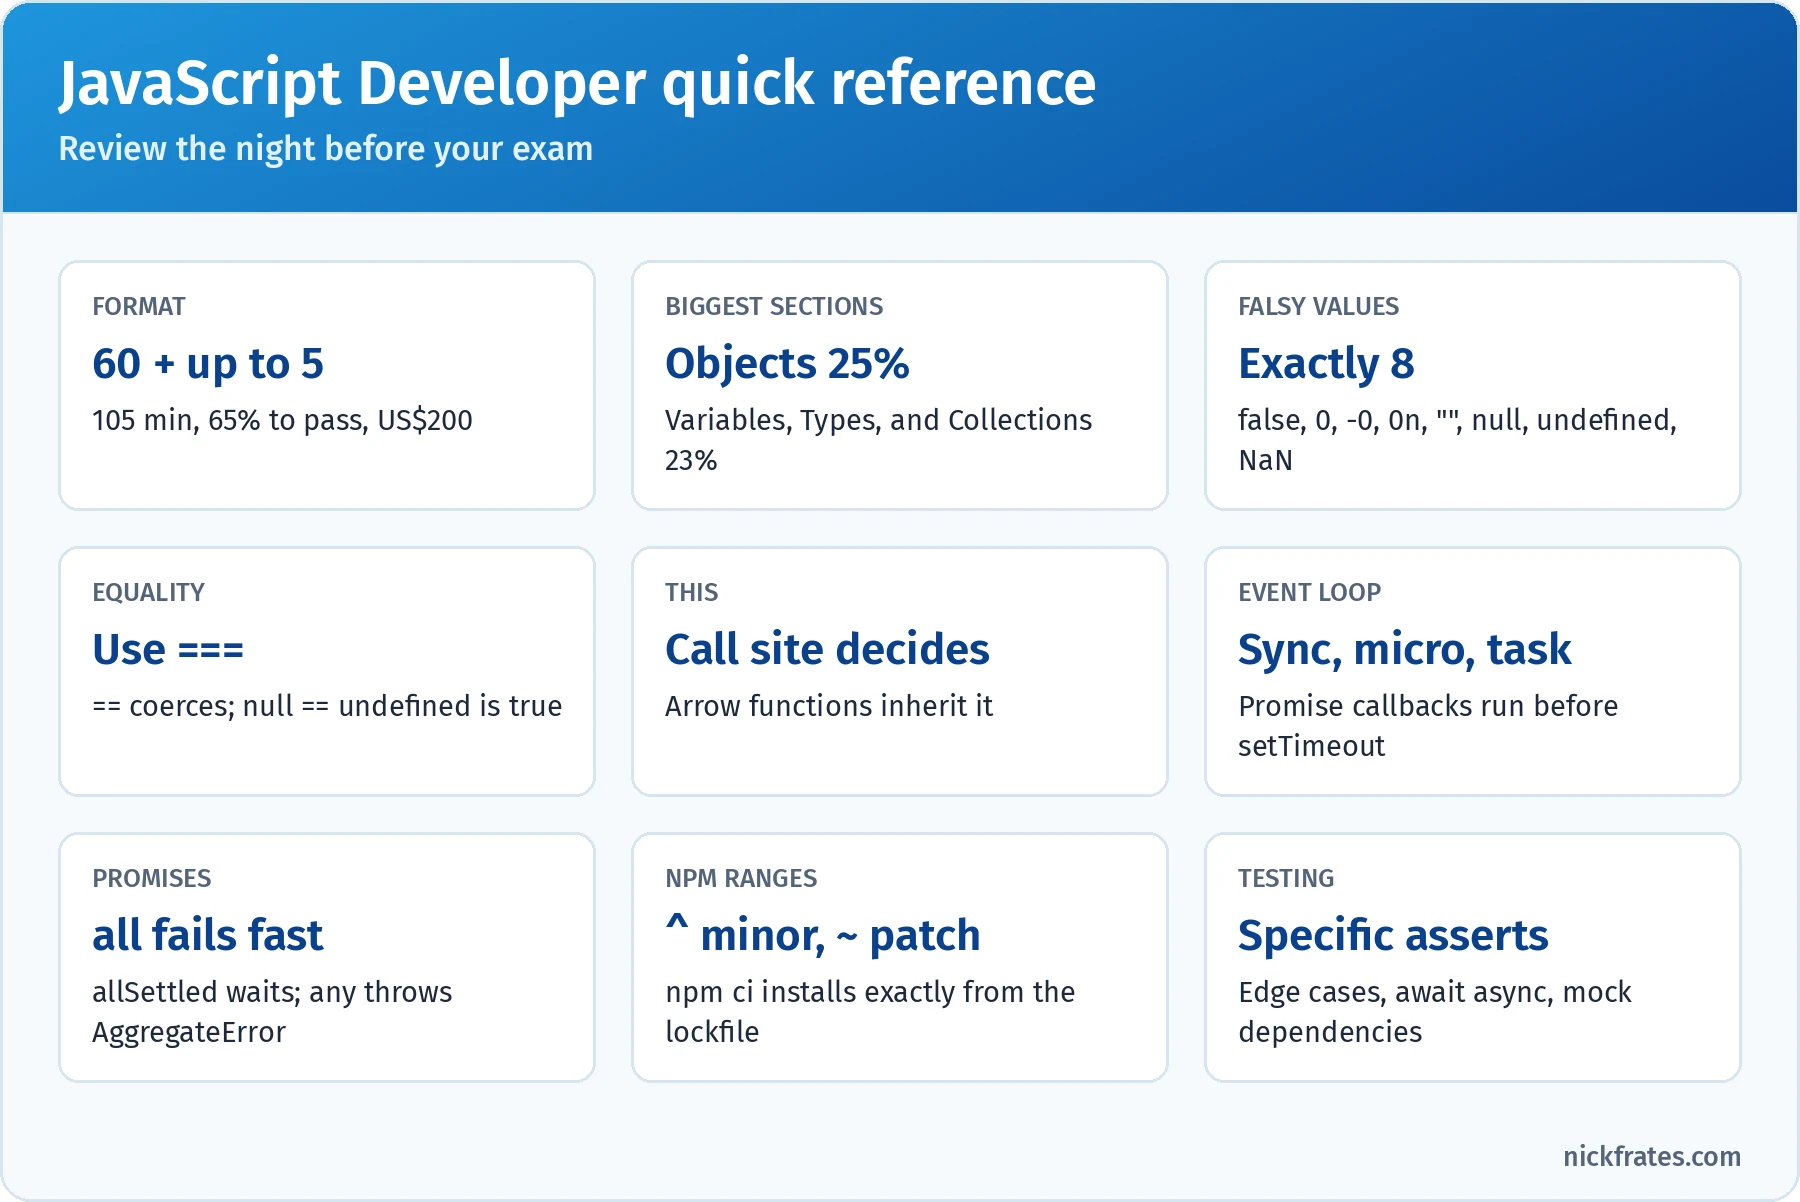1800x1202 pixels.
Task: Open the nickfrates.com footer link
Action: click(1652, 1157)
